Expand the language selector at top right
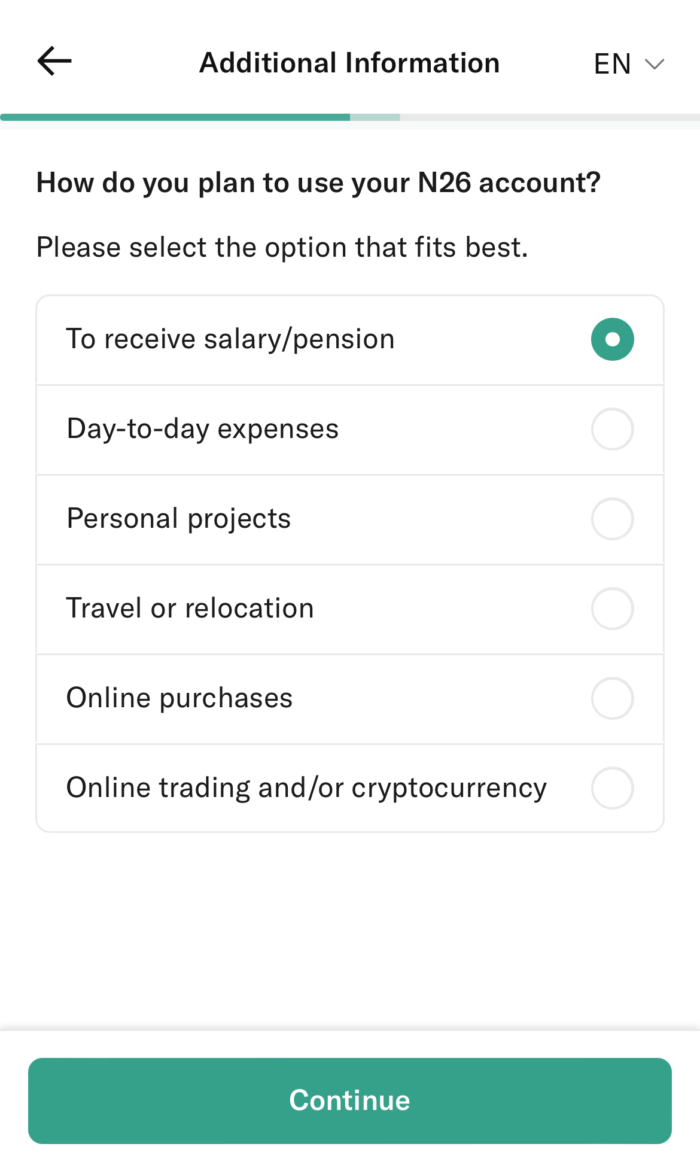The image size is (700, 1174). pyautogui.click(x=628, y=64)
